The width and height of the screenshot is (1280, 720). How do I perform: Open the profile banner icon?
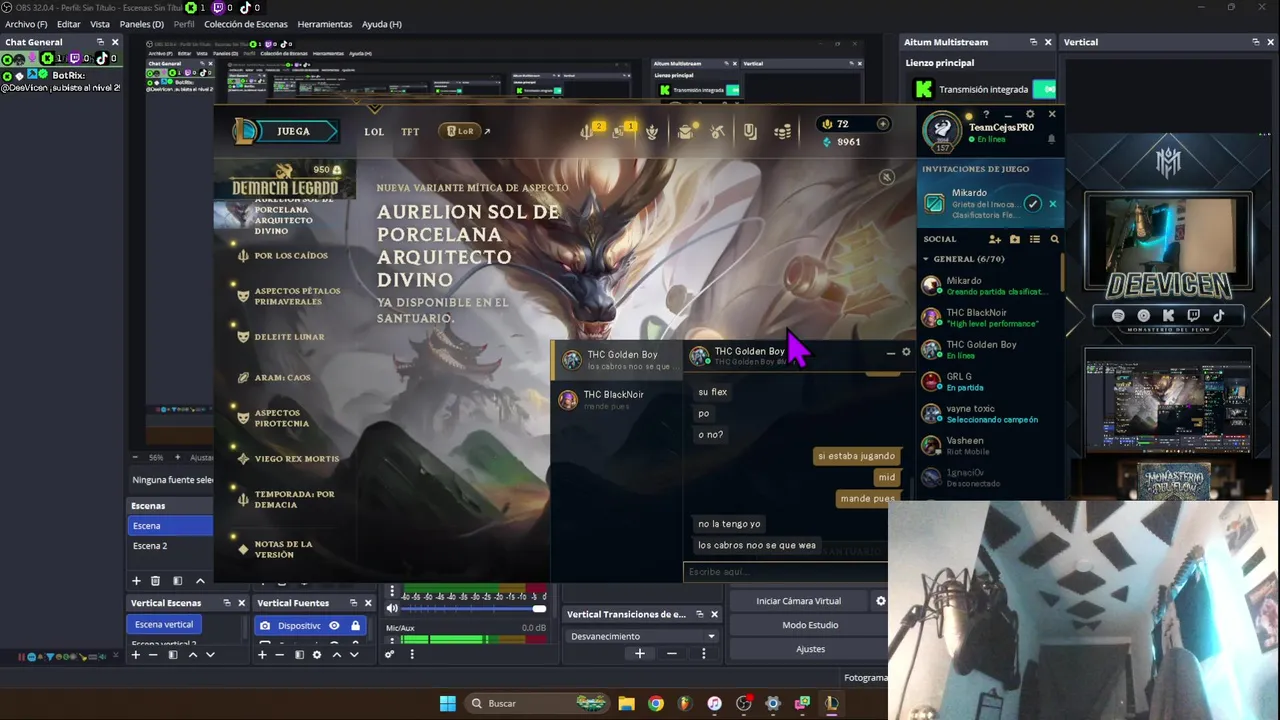click(x=750, y=131)
